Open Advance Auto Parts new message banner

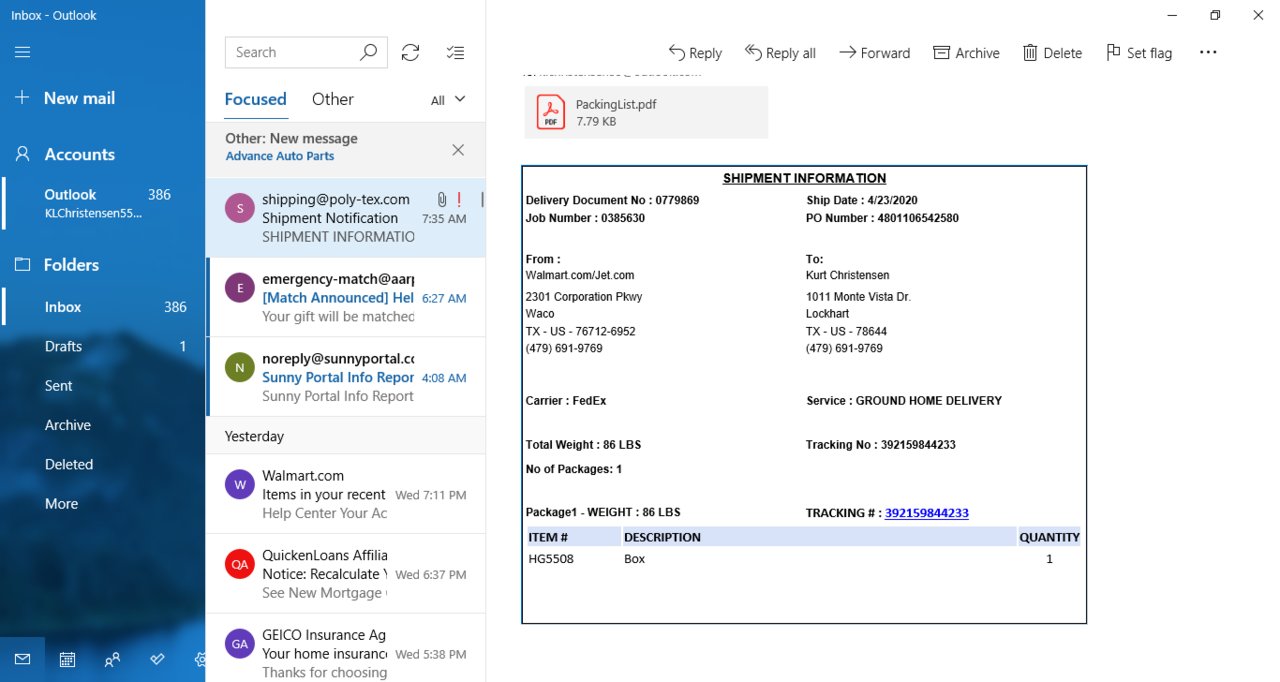(280, 156)
